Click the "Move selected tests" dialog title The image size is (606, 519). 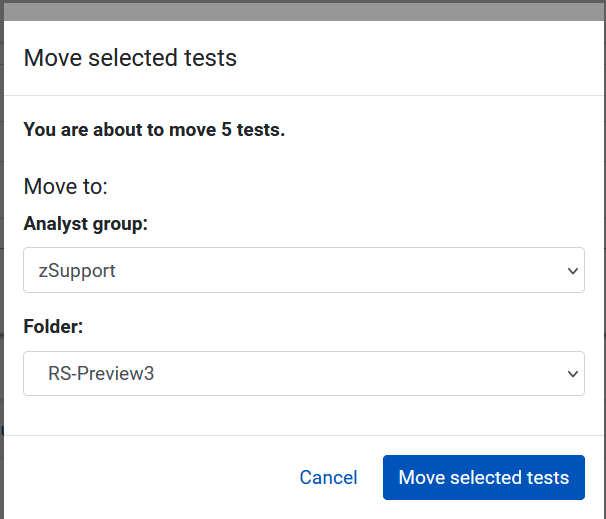coord(130,58)
